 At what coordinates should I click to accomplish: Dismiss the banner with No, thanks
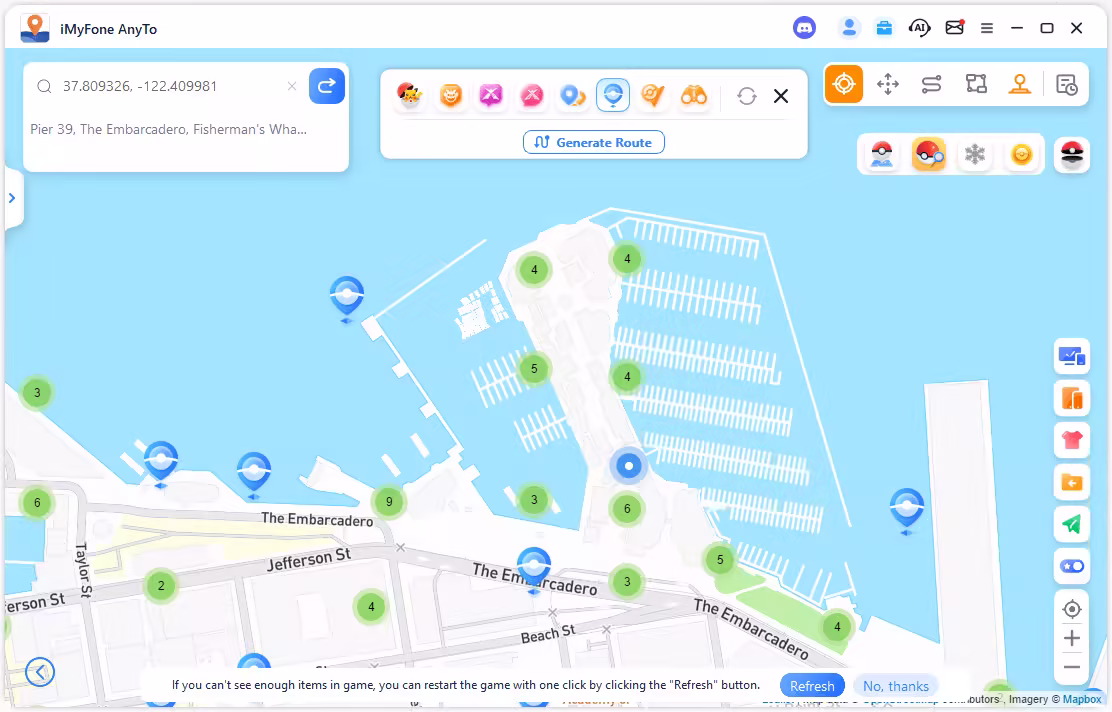895,685
